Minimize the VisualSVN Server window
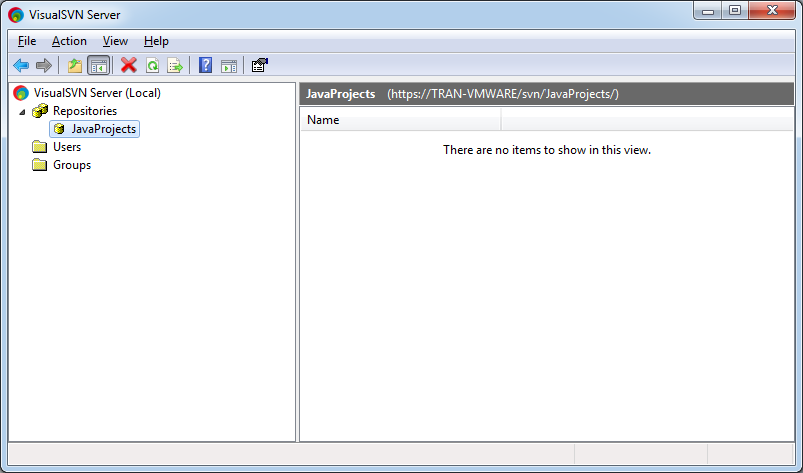Screen dimensions: 803x473 [708, 11]
